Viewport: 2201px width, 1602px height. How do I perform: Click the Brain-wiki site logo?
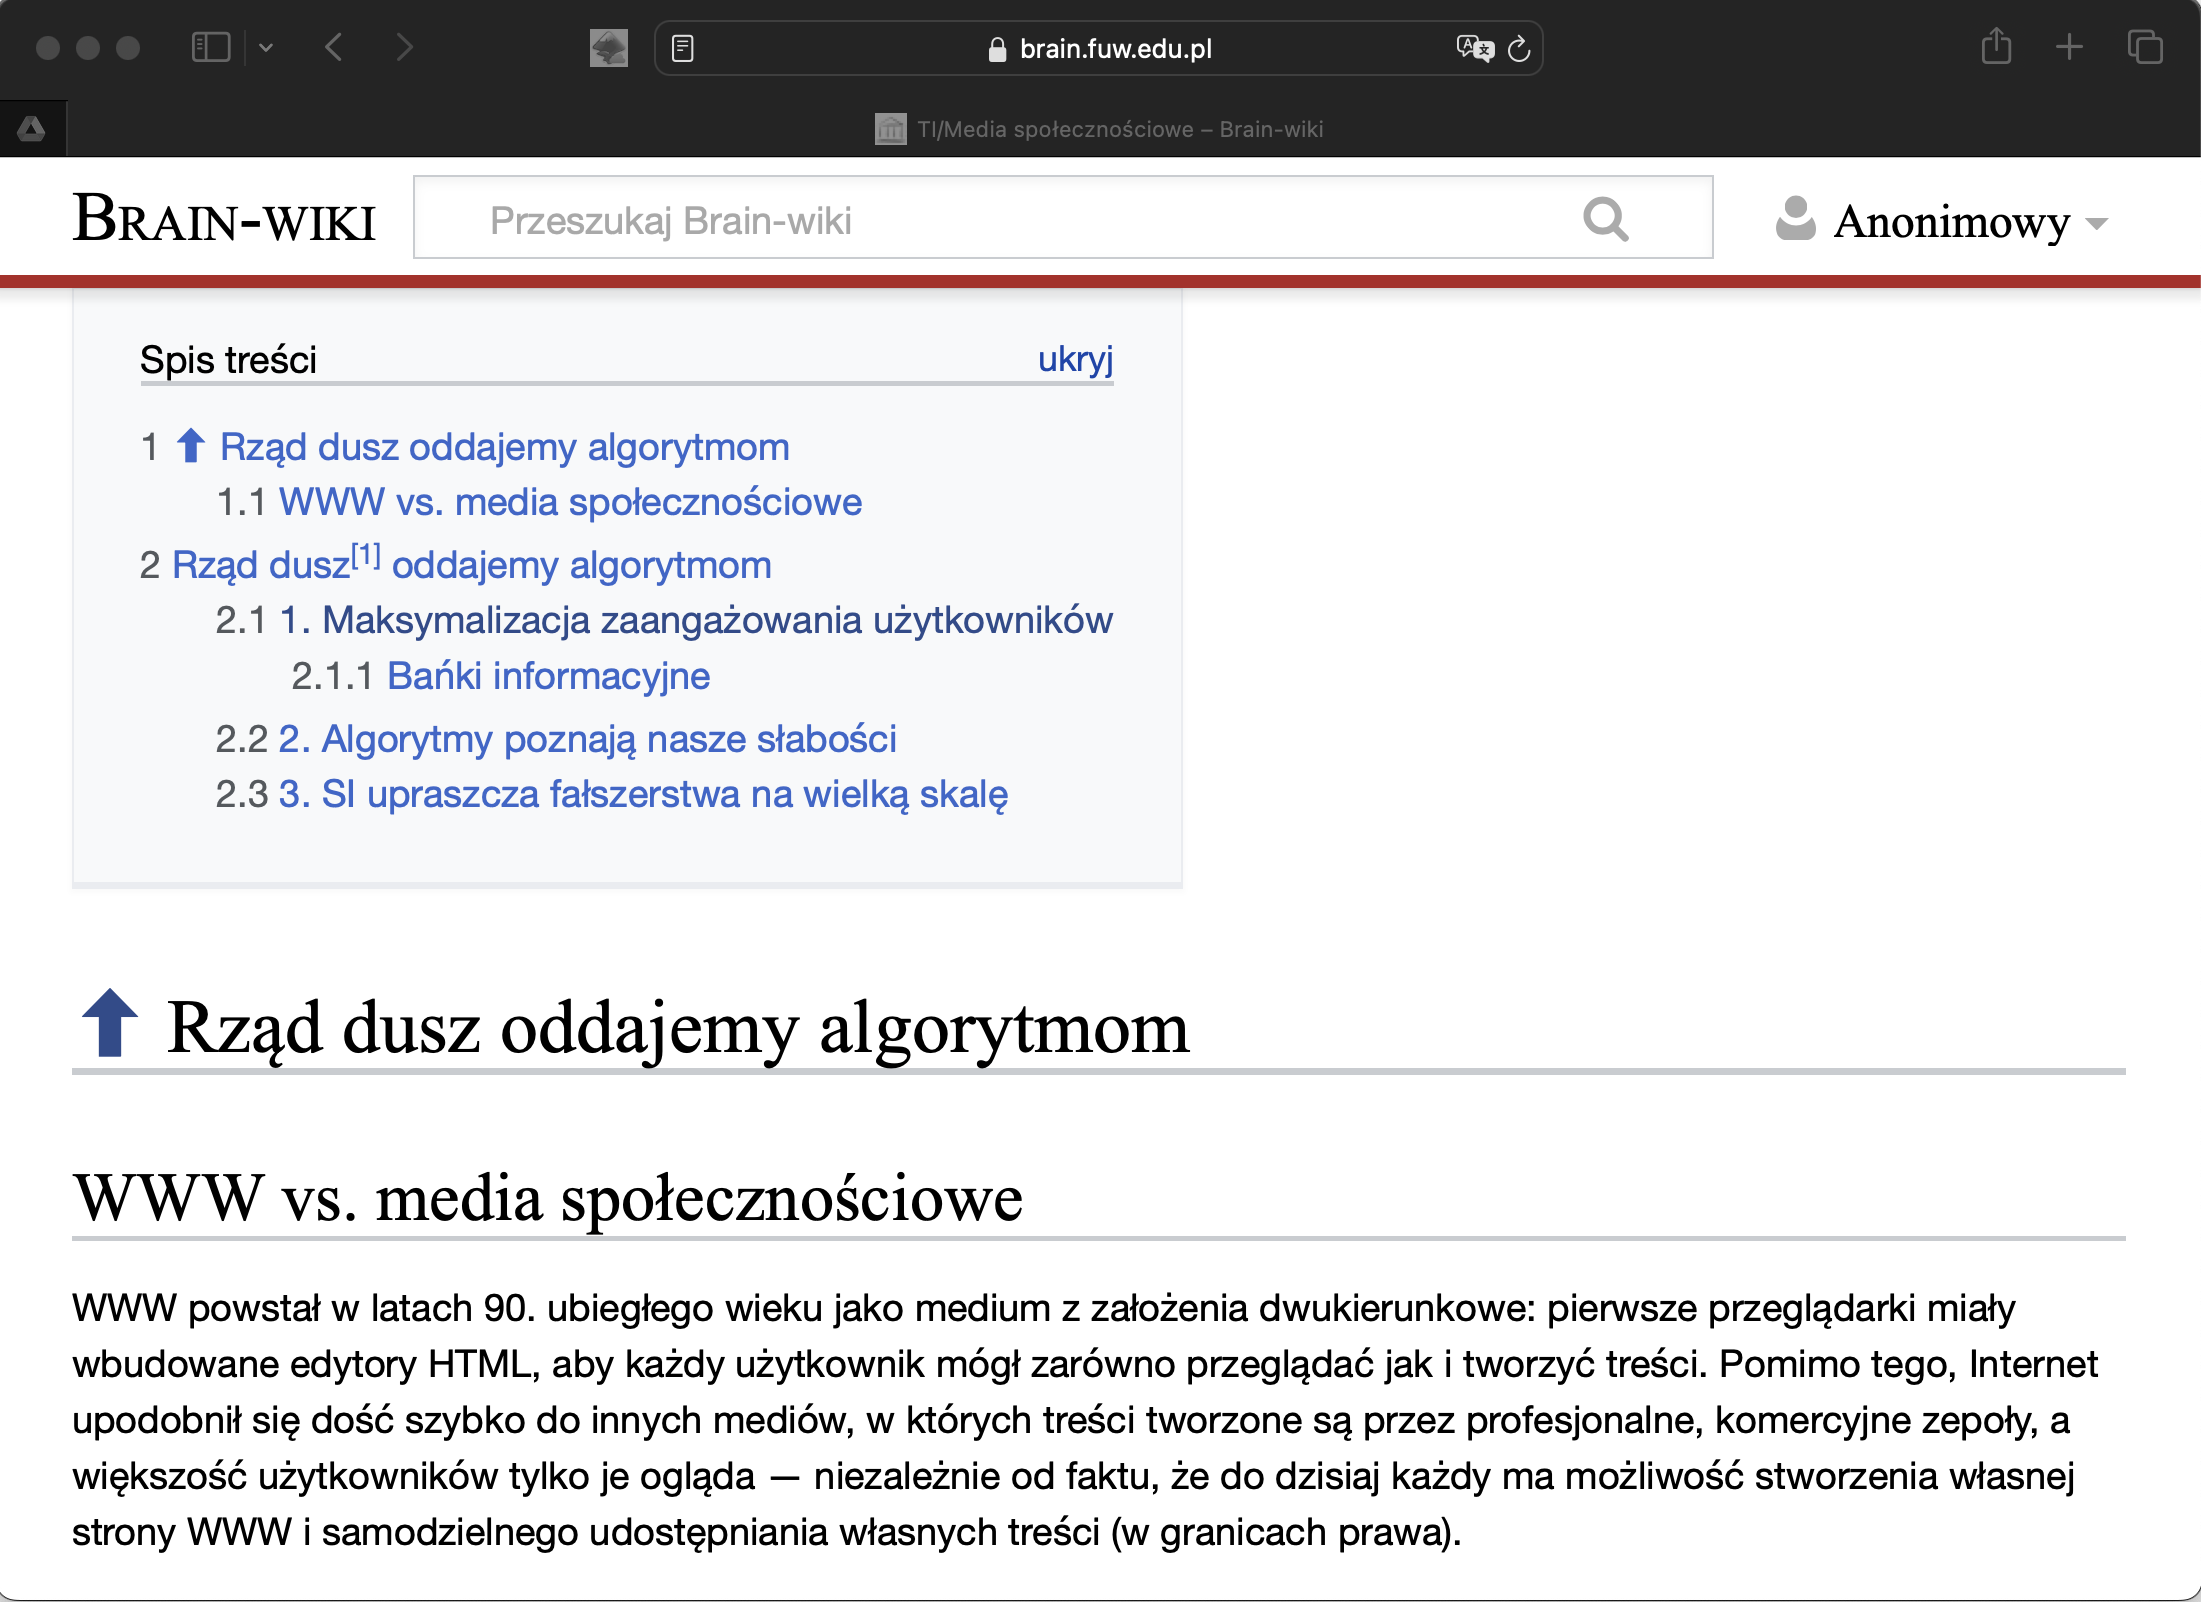click(224, 219)
